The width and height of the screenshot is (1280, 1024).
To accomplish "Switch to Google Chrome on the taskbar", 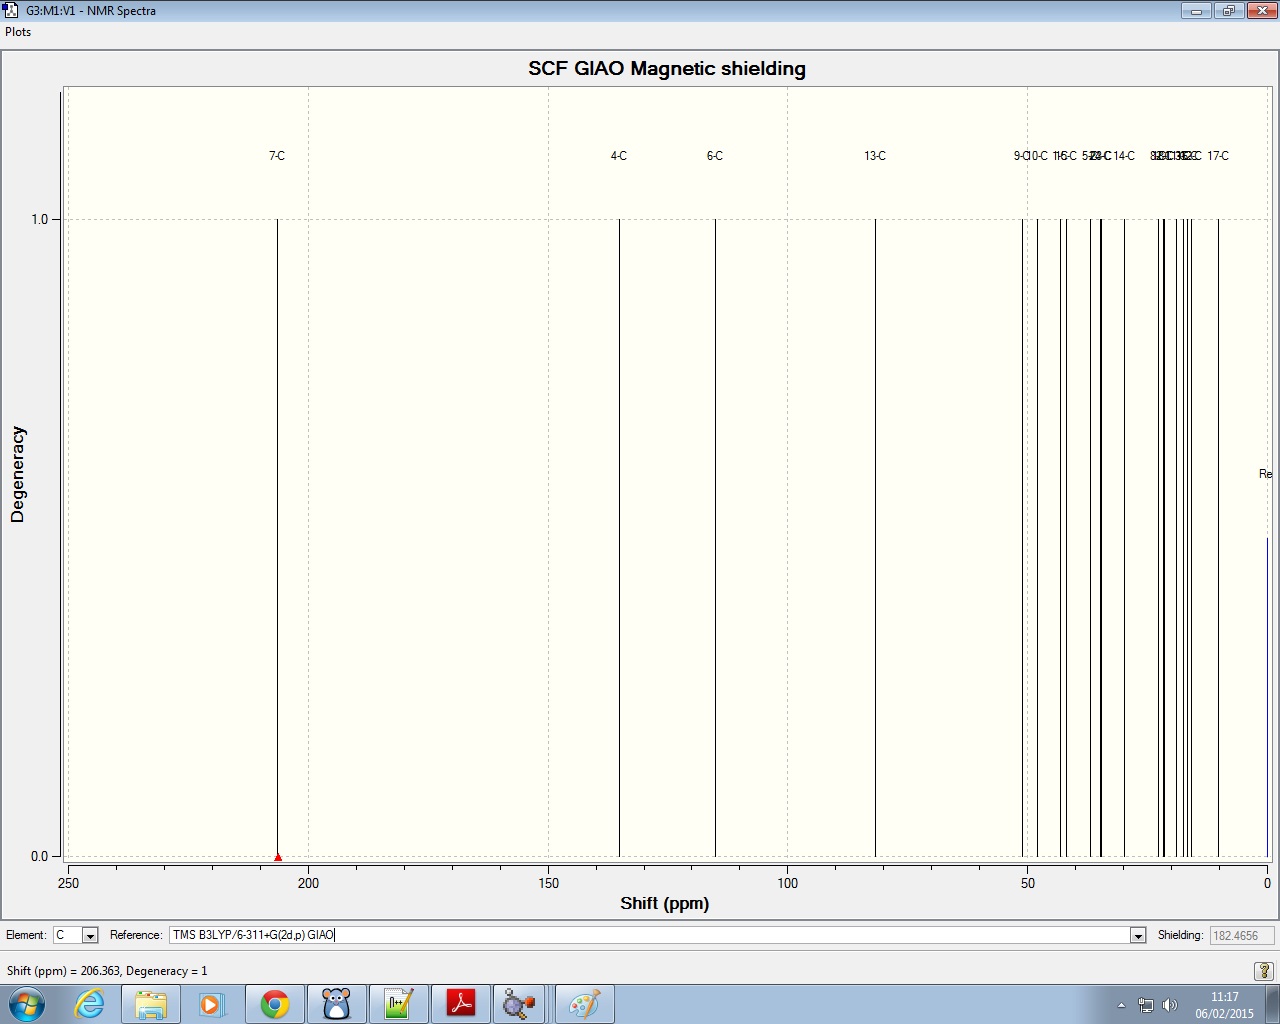I will [275, 1004].
